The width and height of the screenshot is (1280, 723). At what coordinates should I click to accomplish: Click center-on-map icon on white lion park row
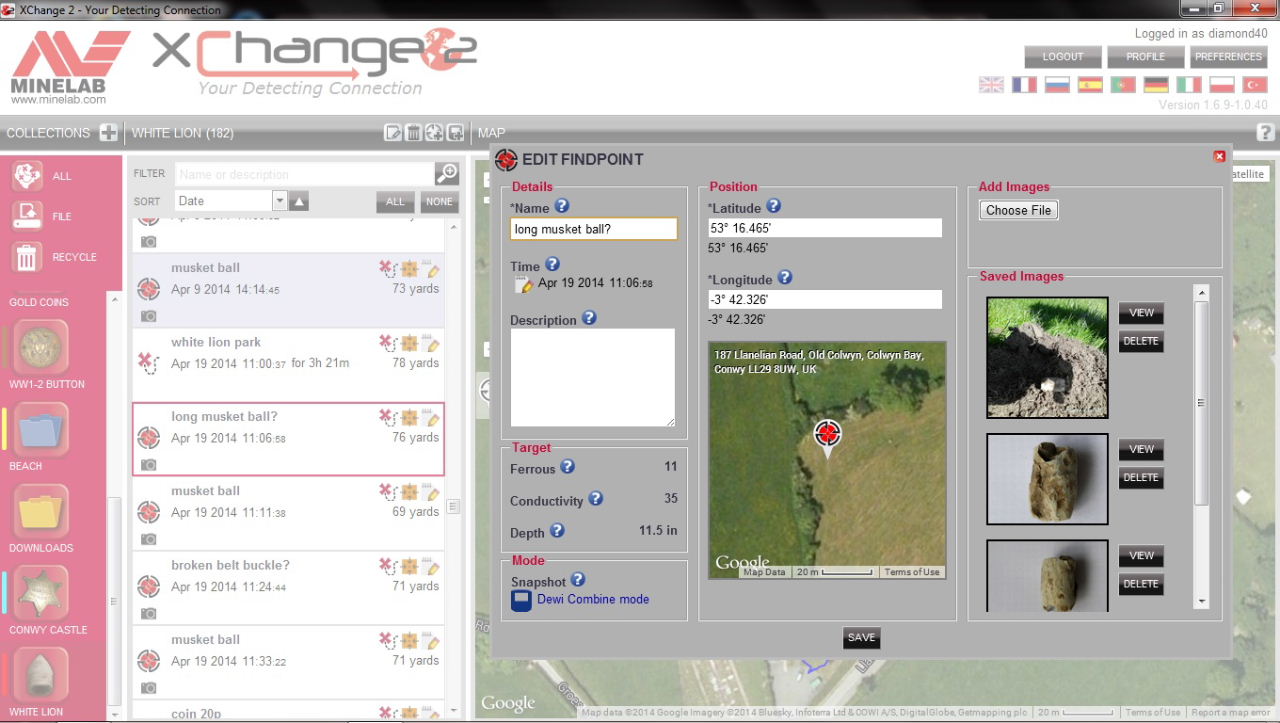[x=410, y=344]
